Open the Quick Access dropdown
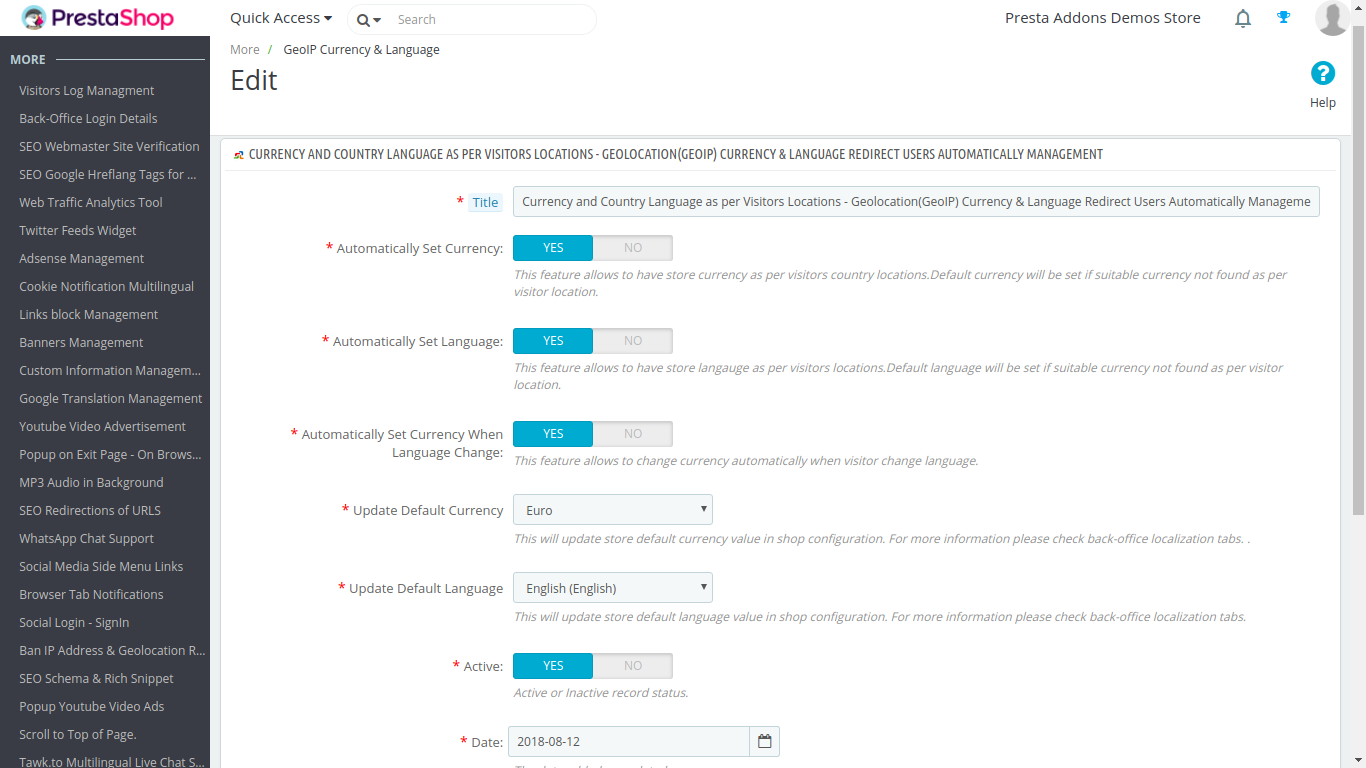The width and height of the screenshot is (1366, 768). [x=281, y=18]
